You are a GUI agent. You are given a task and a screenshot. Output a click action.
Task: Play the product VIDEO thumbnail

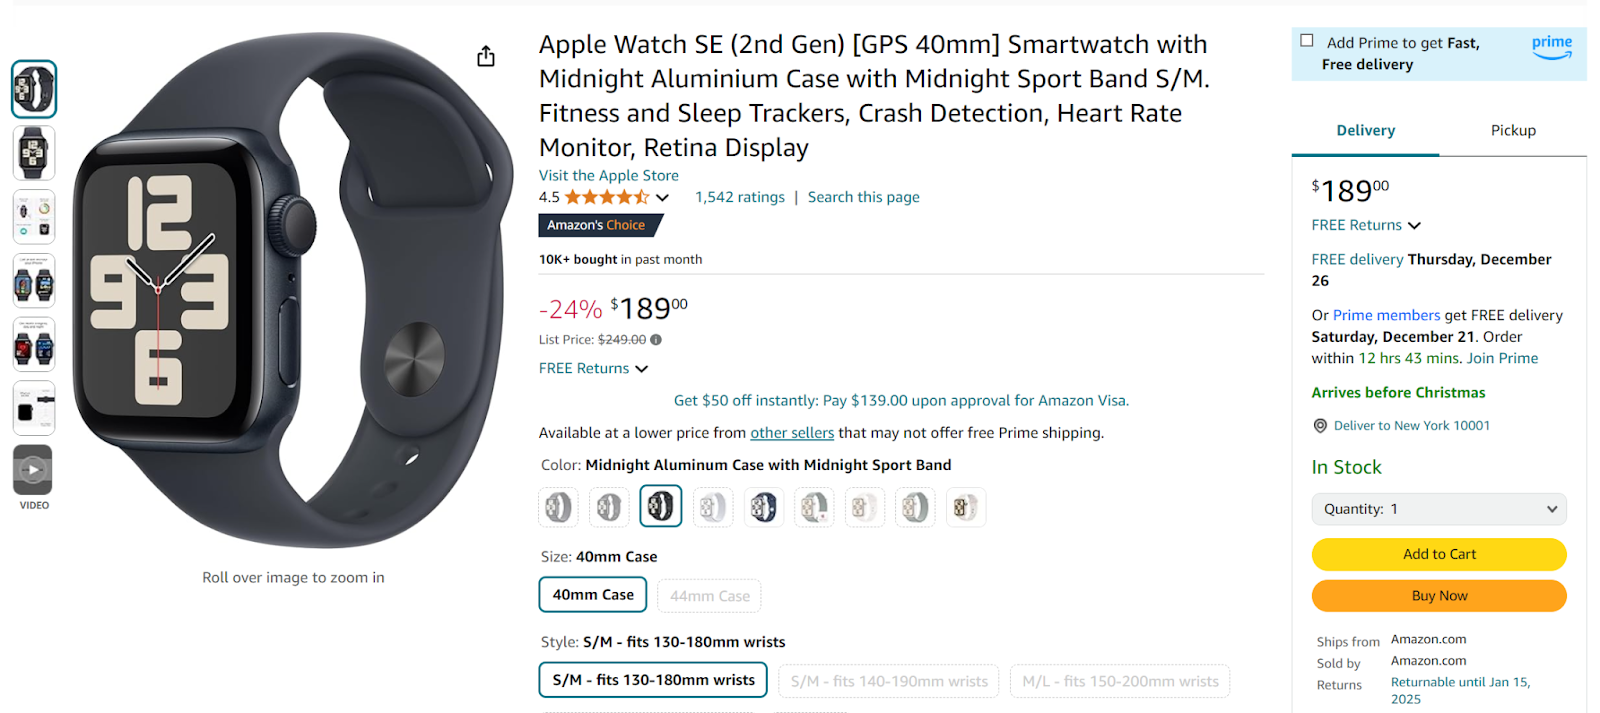click(32, 470)
